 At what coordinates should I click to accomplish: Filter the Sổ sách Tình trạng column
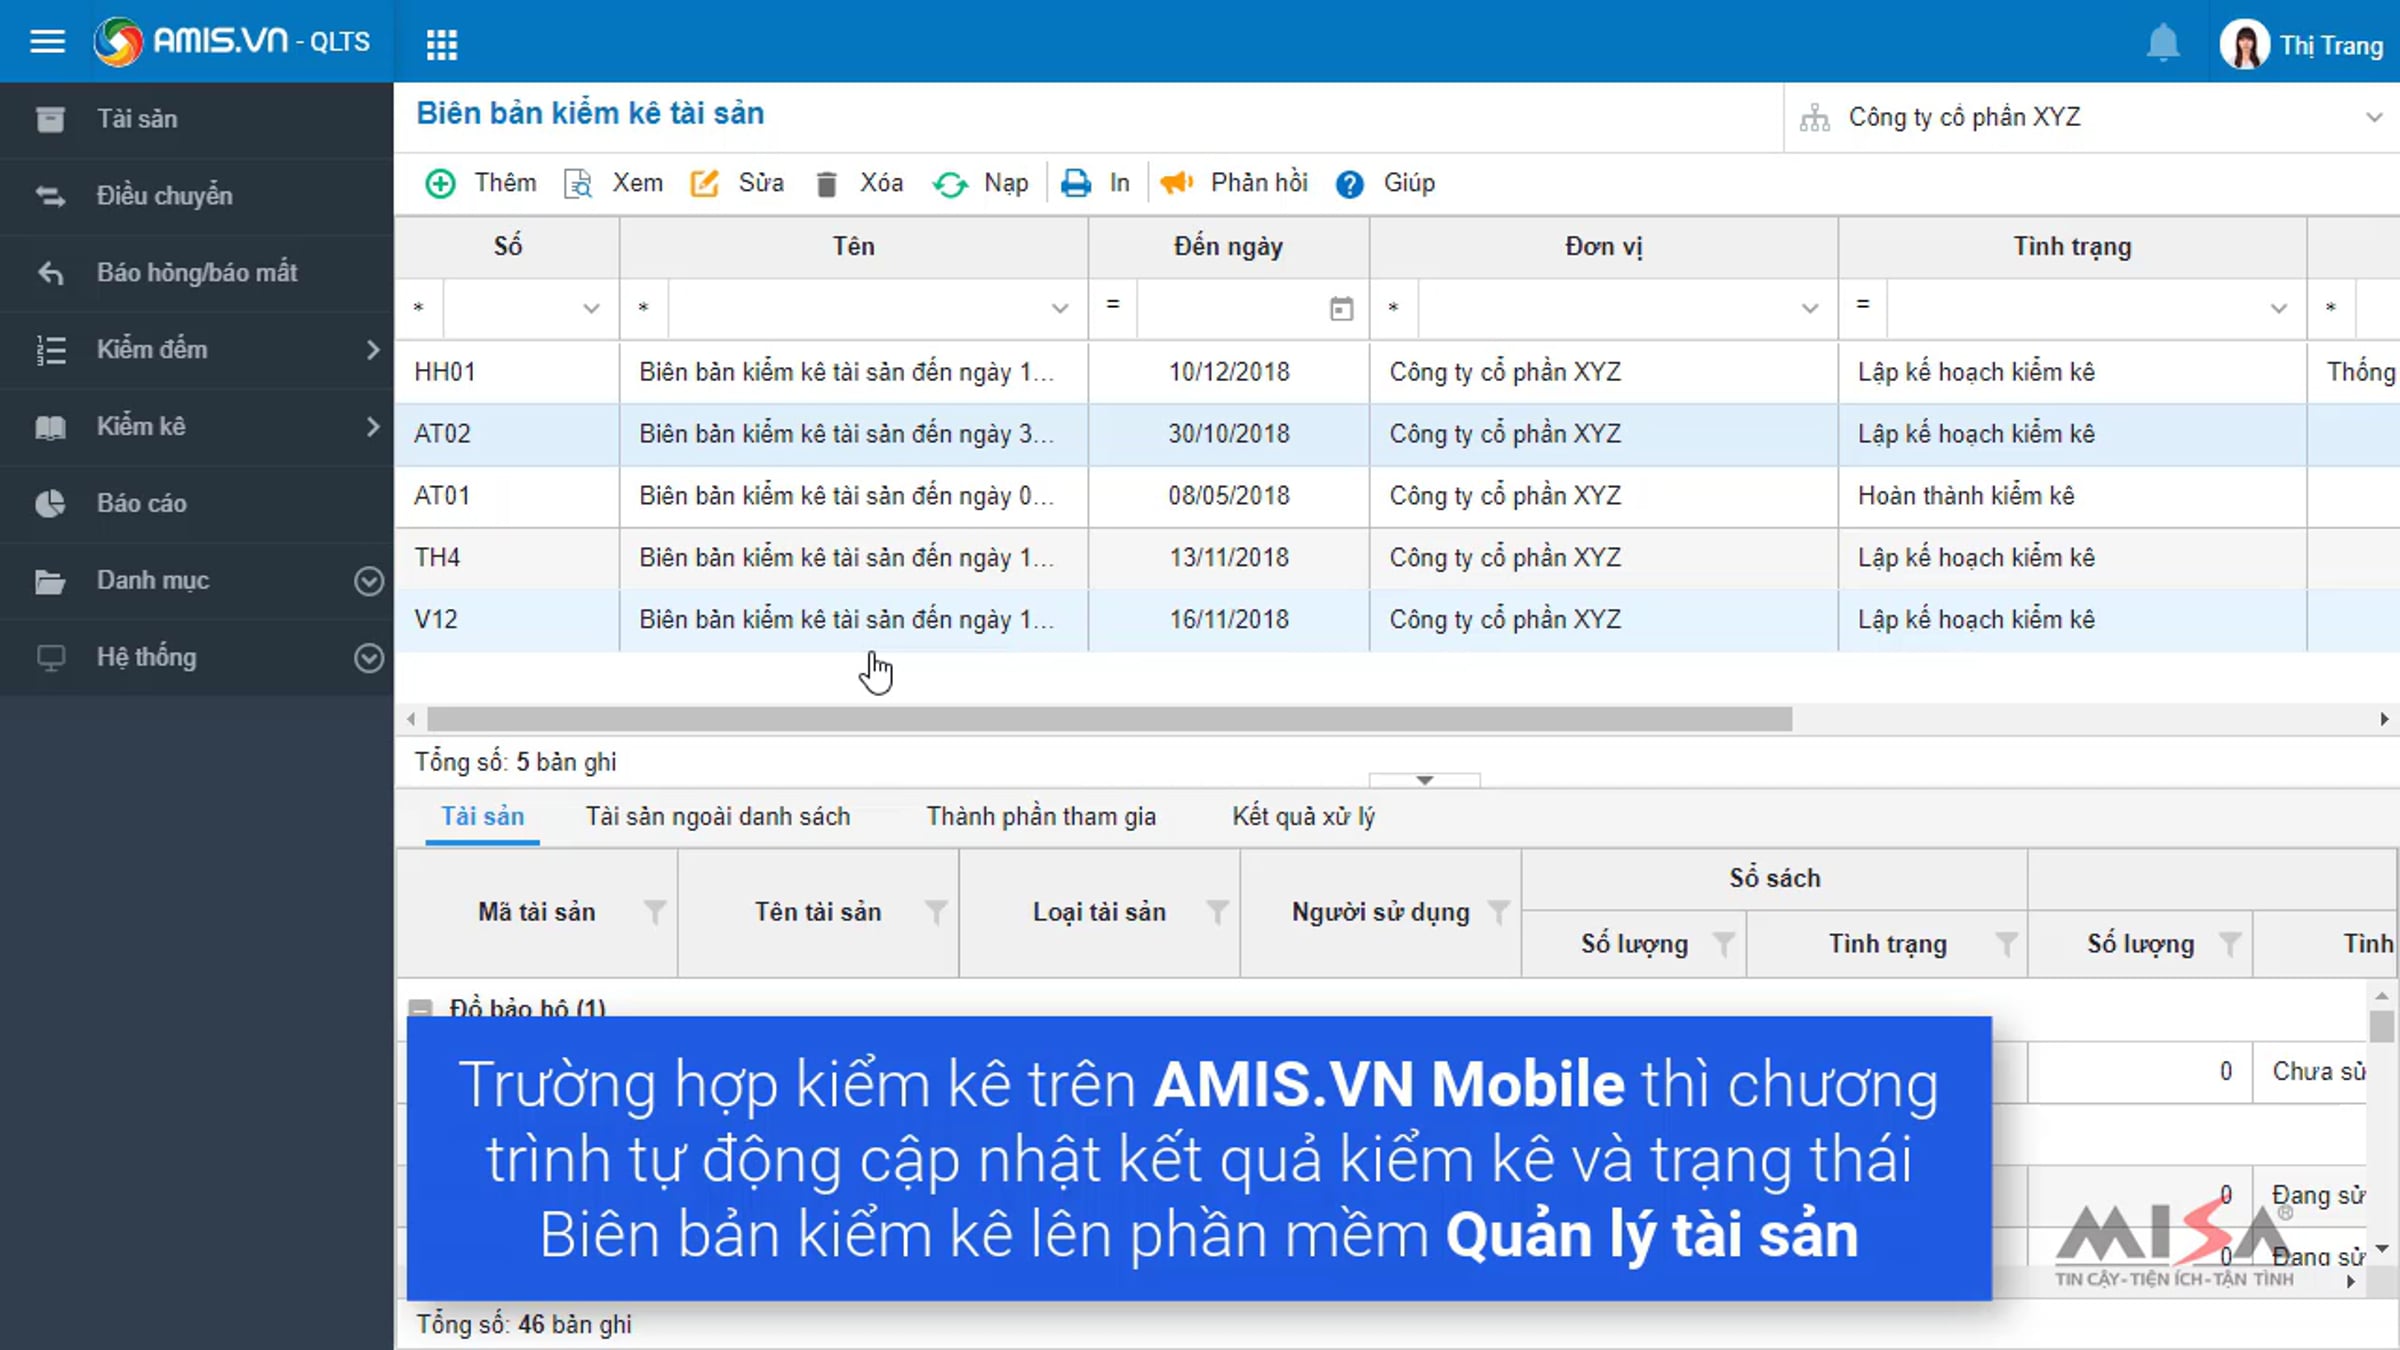(x=2005, y=944)
